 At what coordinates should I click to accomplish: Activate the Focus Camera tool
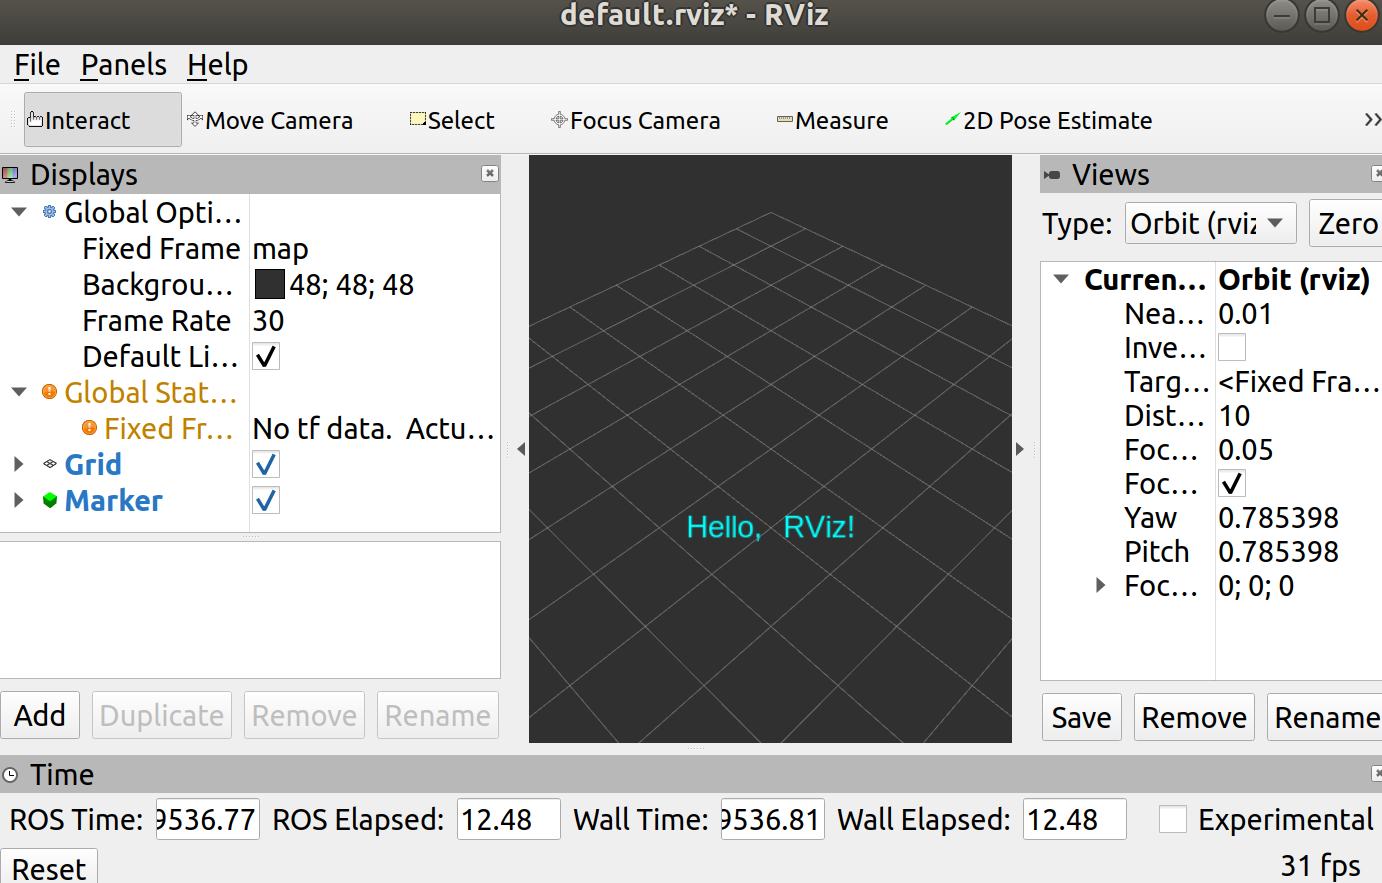(635, 120)
